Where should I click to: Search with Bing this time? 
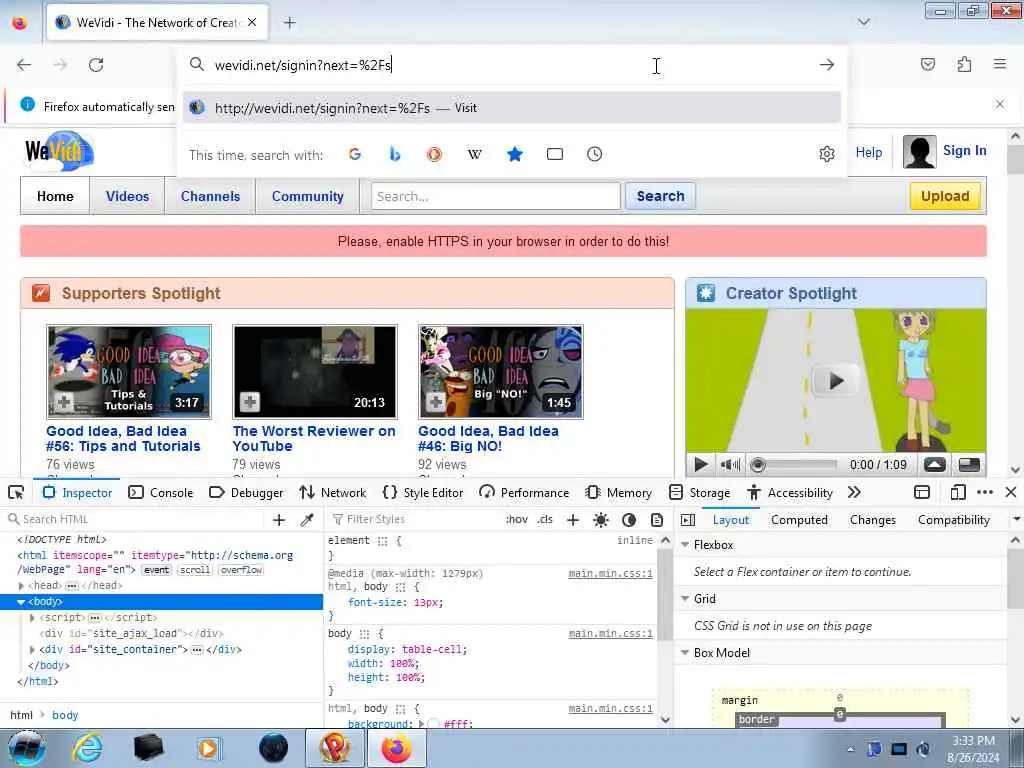click(x=394, y=154)
